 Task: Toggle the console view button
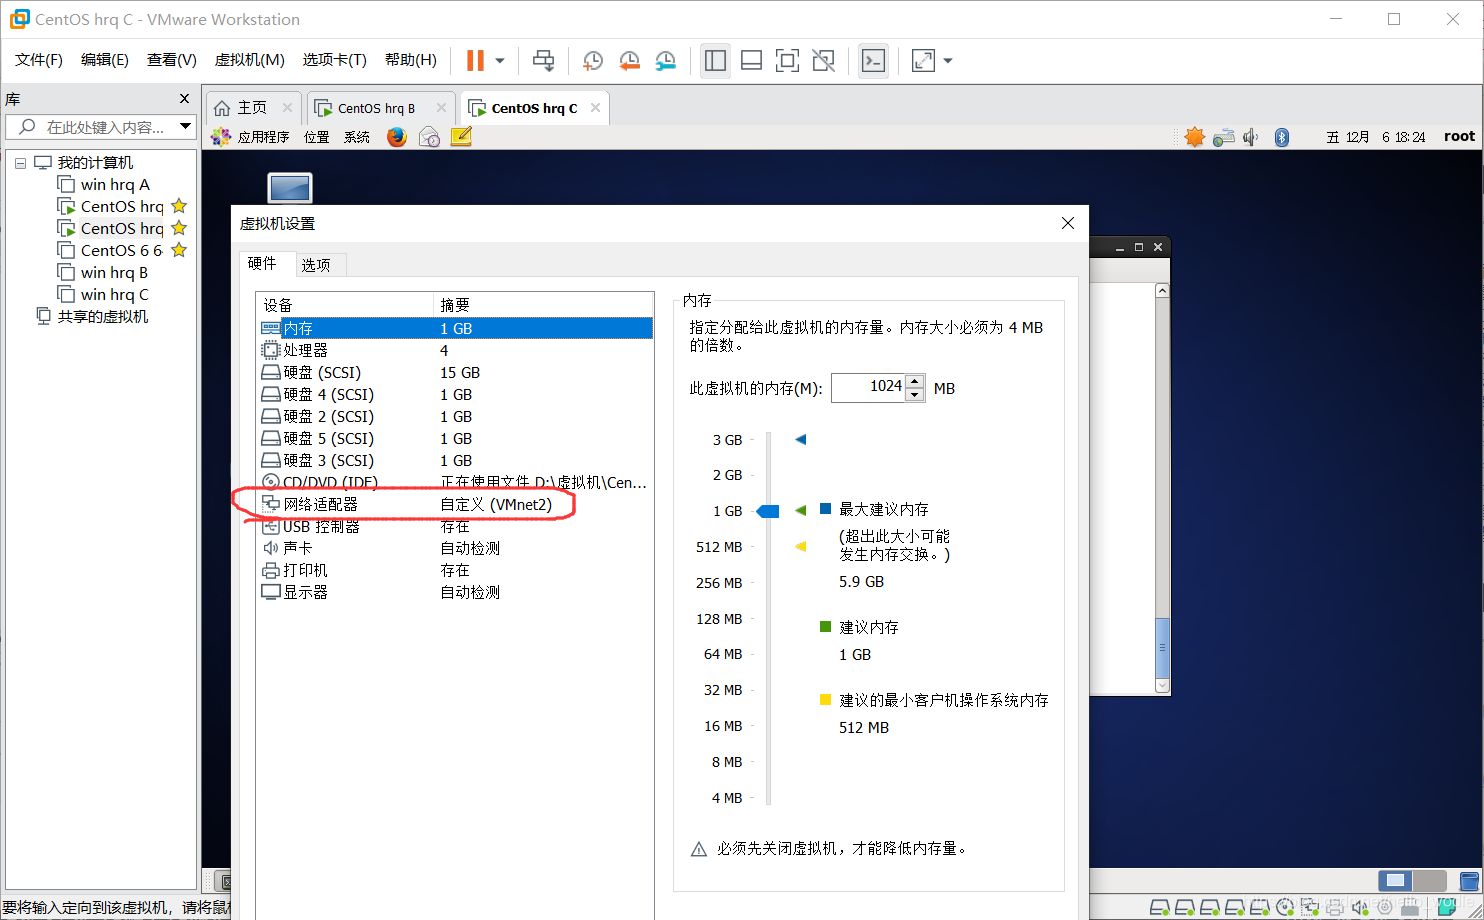(x=873, y=61)
